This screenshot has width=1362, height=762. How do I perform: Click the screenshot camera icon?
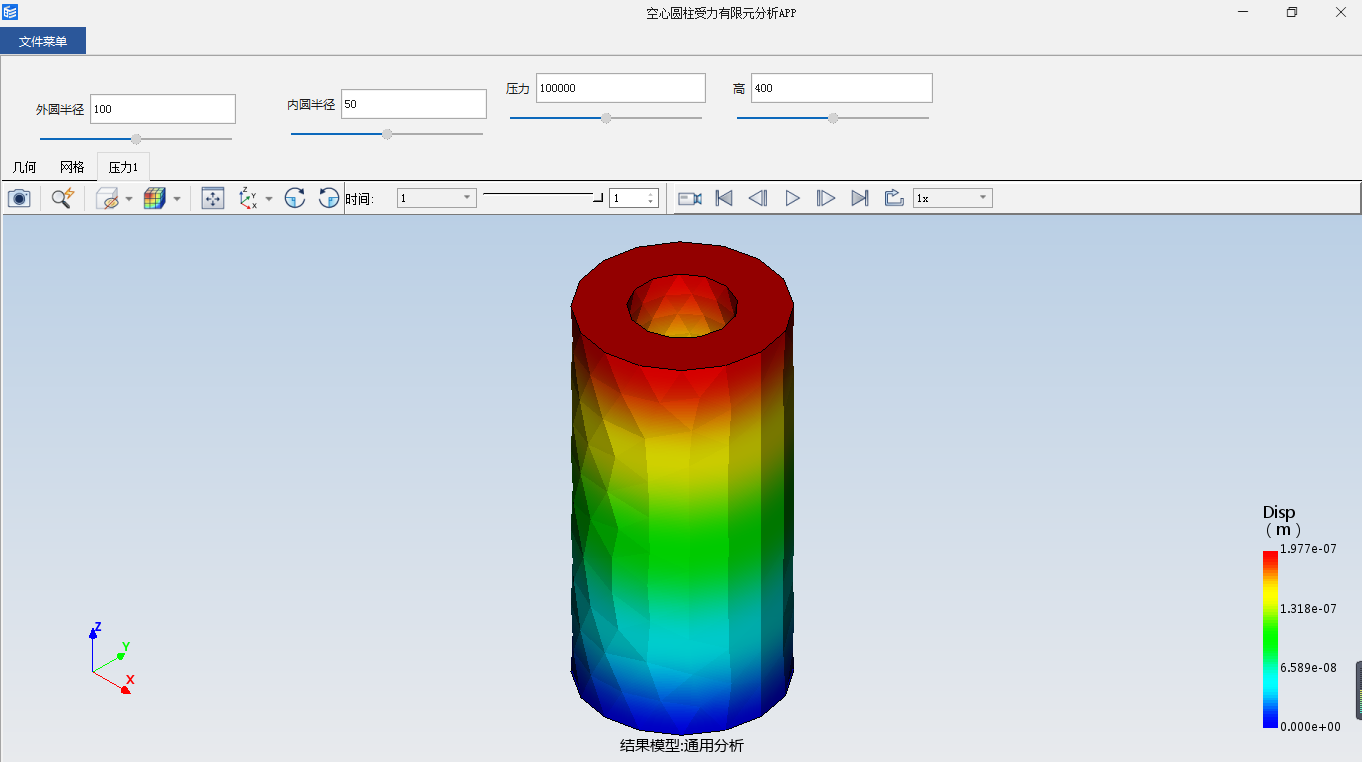click(x=19, y=198)
